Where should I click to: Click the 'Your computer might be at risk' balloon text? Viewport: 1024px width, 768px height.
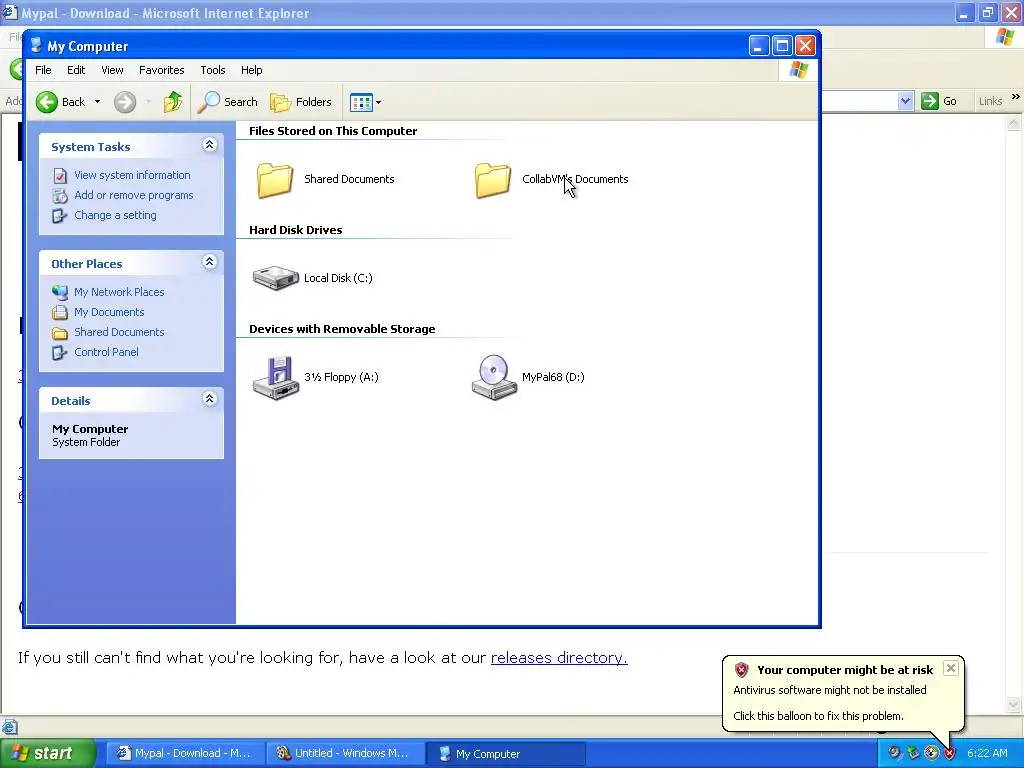click(845, 670)
